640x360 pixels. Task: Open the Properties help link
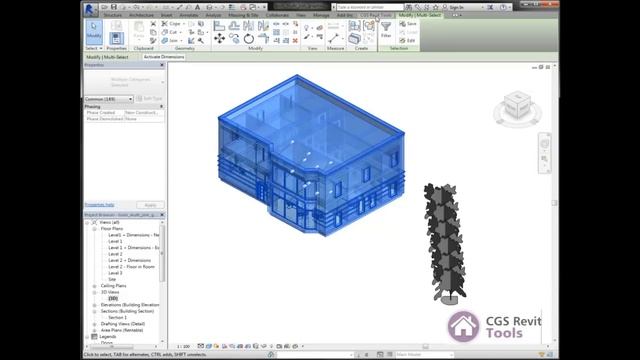99,205
